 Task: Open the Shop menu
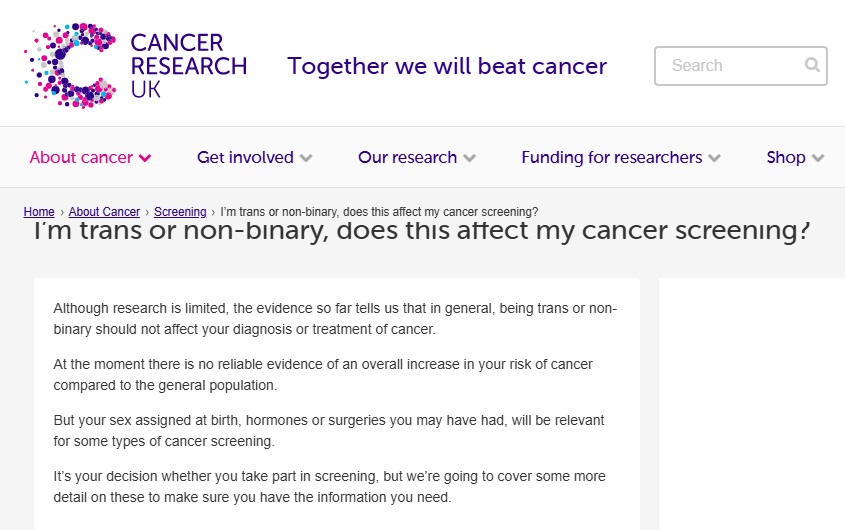(786, 157)
